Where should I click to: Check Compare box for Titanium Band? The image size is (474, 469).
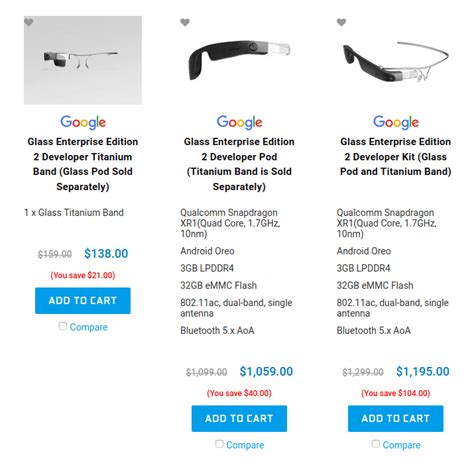[63, 326]
